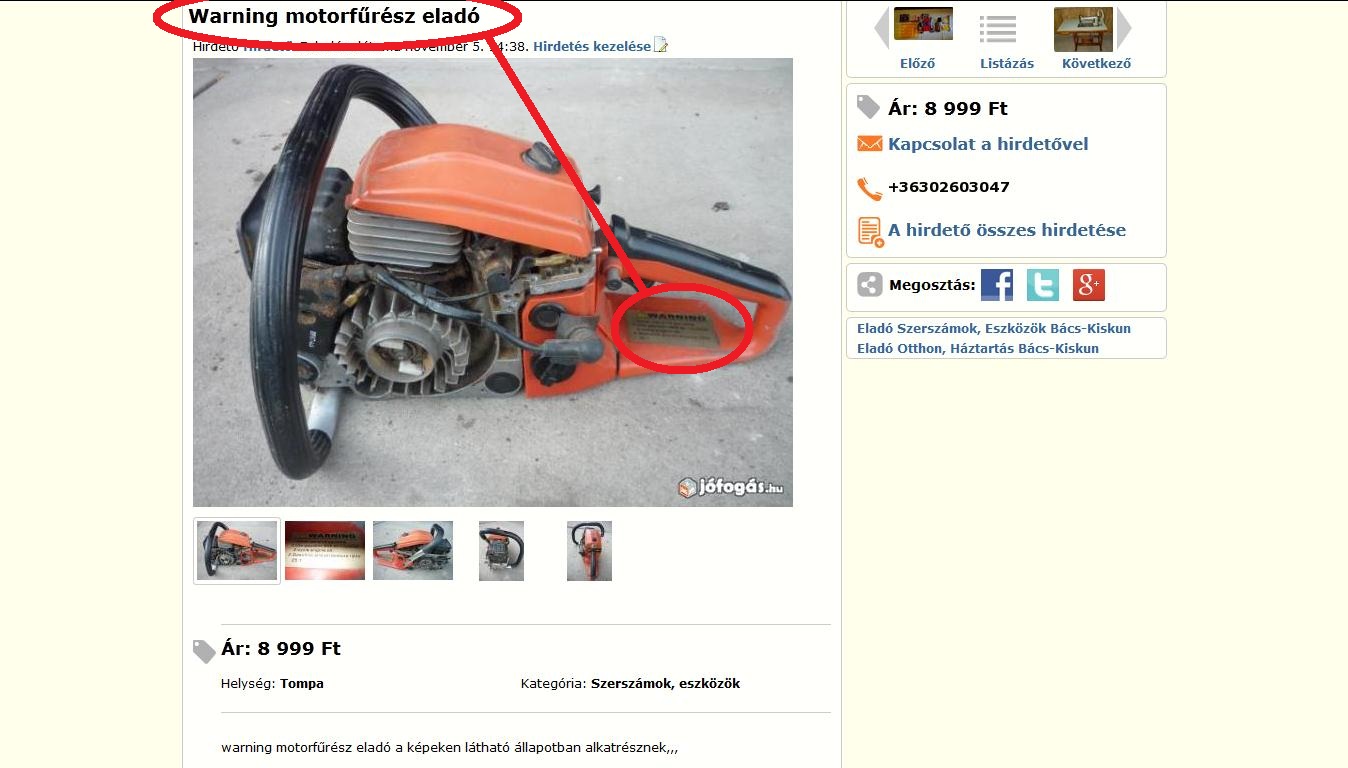
Task: Share the ad on Twitter
Action: click(1043, 285)
